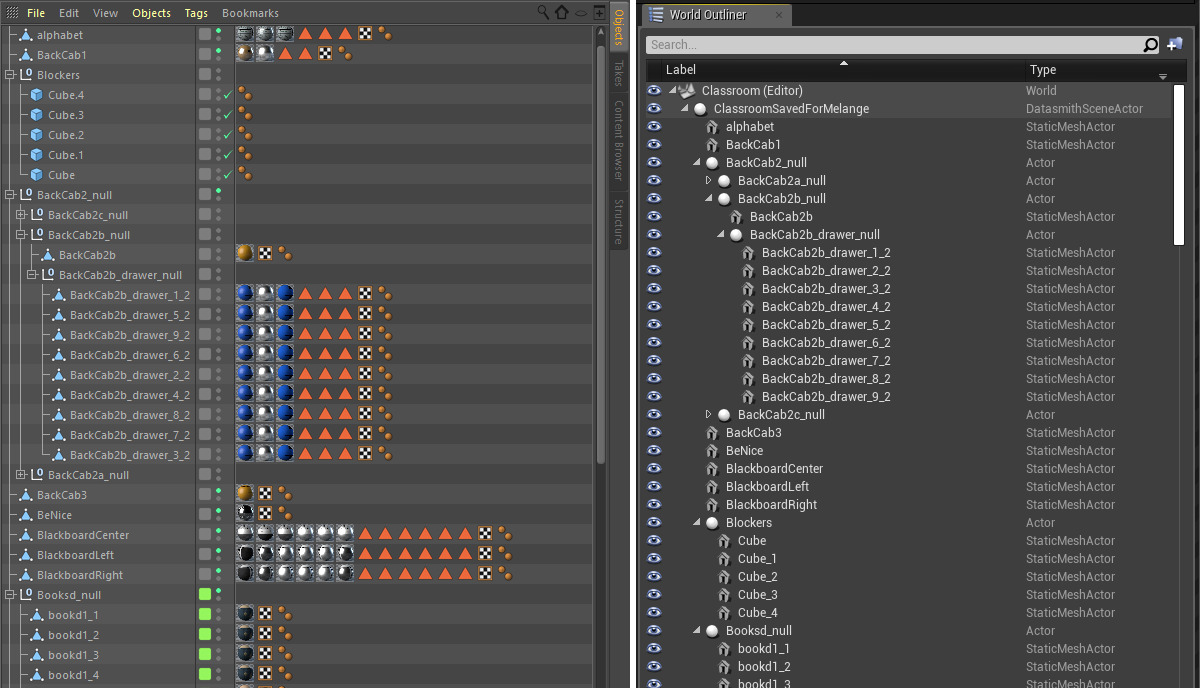
Task: Hide BlackboardCenter using its eye icon
Action: 654,469
